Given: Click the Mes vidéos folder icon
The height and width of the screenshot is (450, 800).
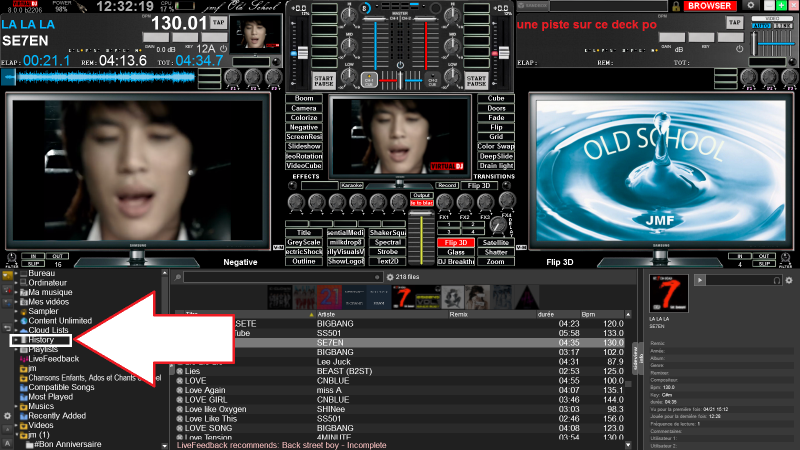Looking at the screenshot, I should (23, 302).
